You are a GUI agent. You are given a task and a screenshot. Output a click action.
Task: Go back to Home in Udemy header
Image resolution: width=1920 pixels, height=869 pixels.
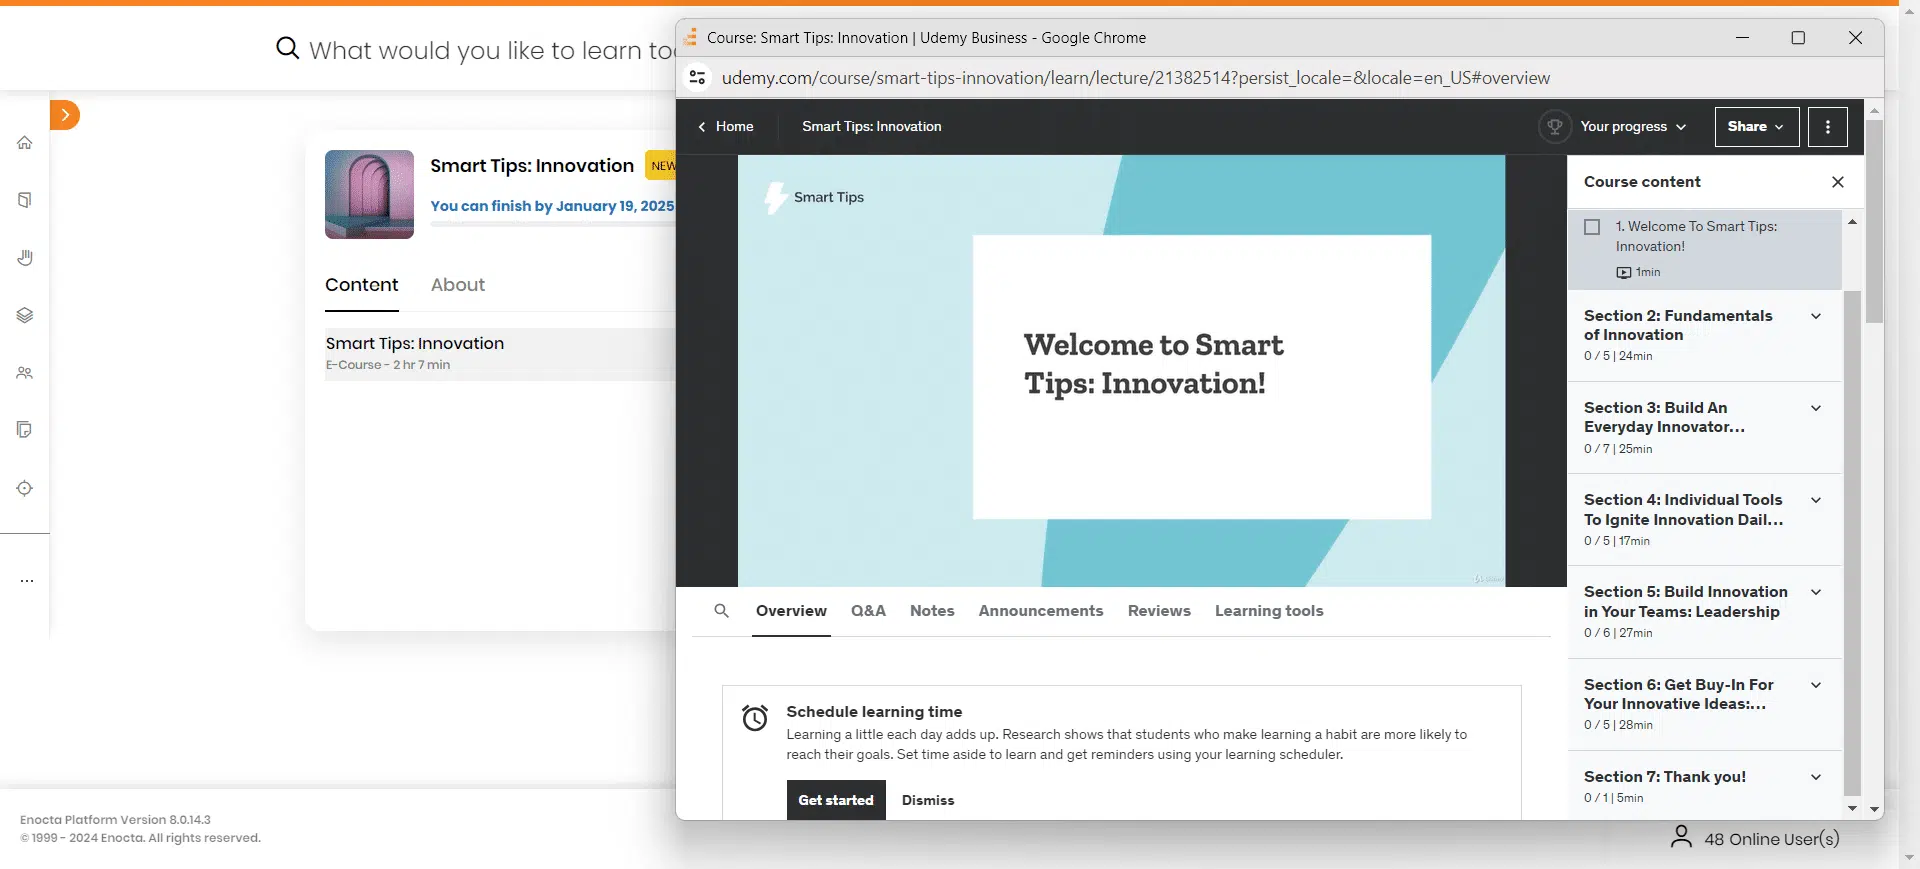point(725,127)
